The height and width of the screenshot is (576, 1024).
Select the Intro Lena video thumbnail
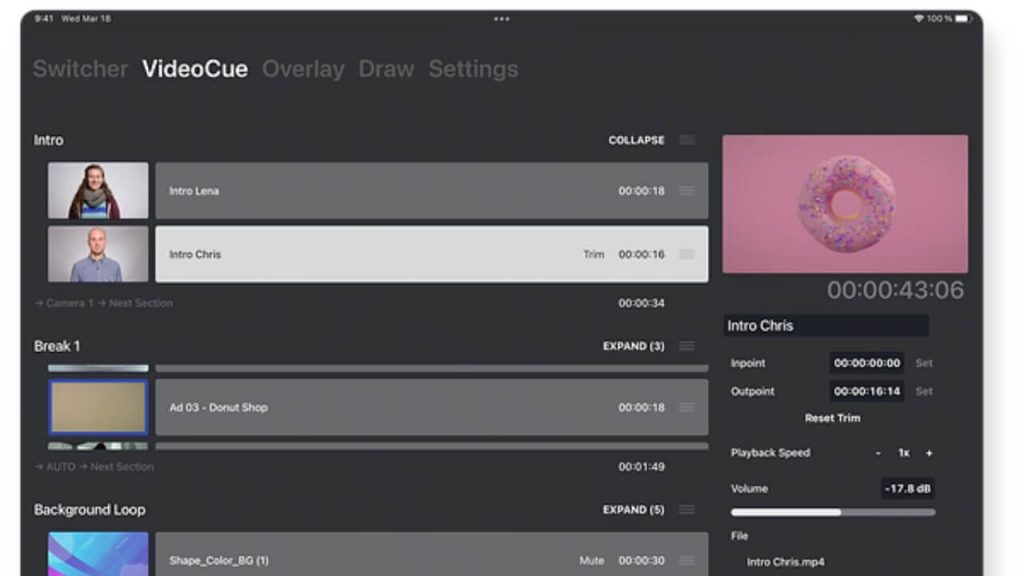coord(98,191)
